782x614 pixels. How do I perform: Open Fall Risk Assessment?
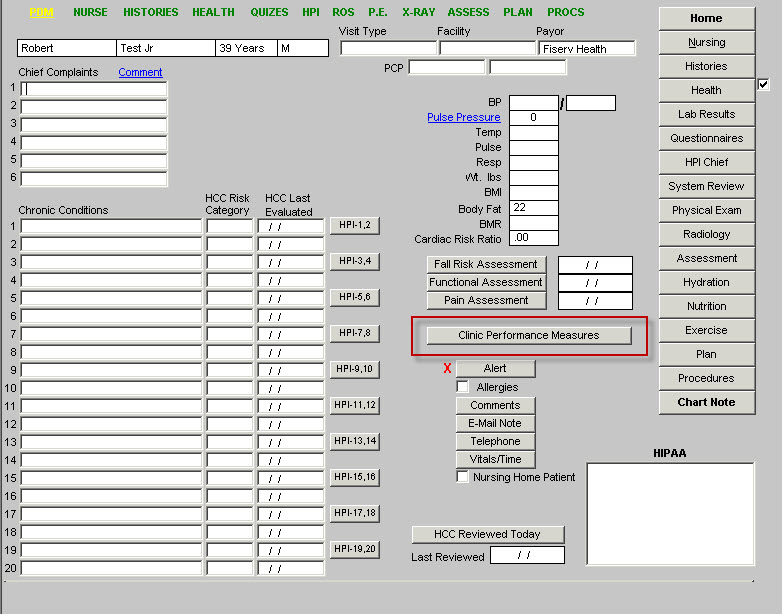(486, 264)
